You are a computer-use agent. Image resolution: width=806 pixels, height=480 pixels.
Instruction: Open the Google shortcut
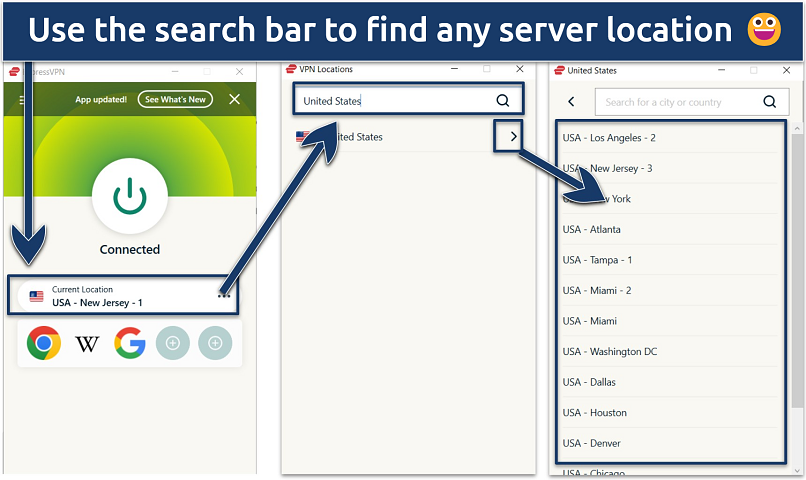click(x=130, y=343)
